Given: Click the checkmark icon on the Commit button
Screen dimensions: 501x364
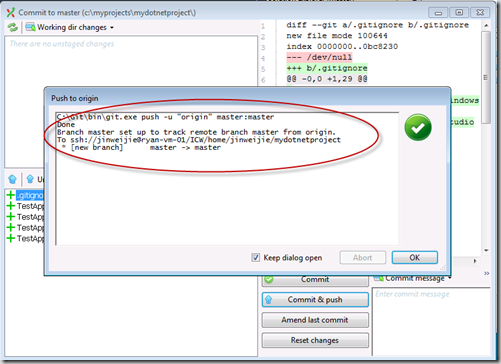Looking at the screenshot, I should point(269,279).
